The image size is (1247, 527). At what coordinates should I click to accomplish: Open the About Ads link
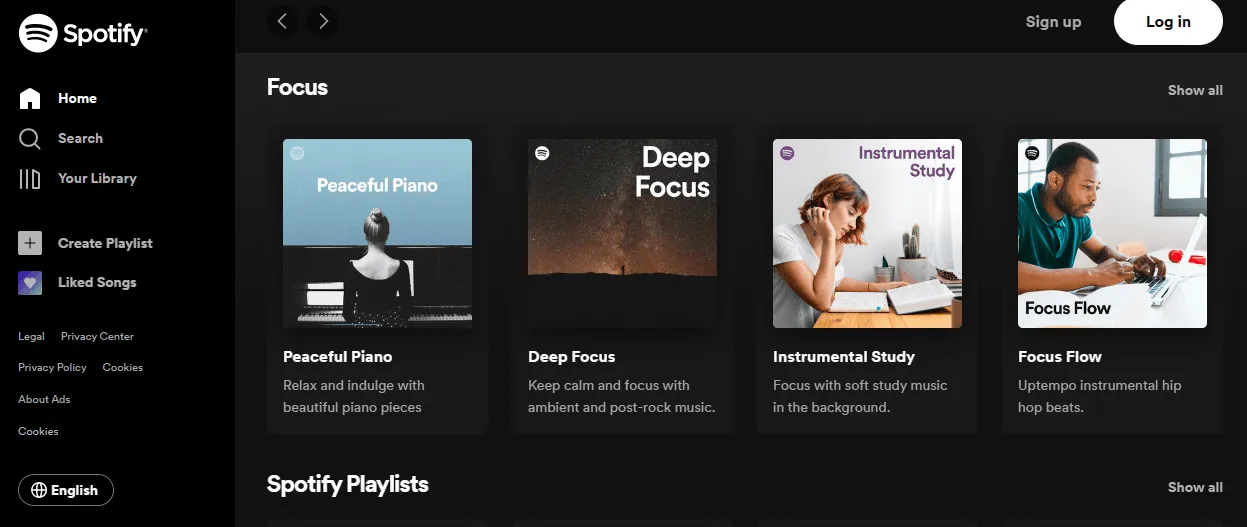(44, 399)
